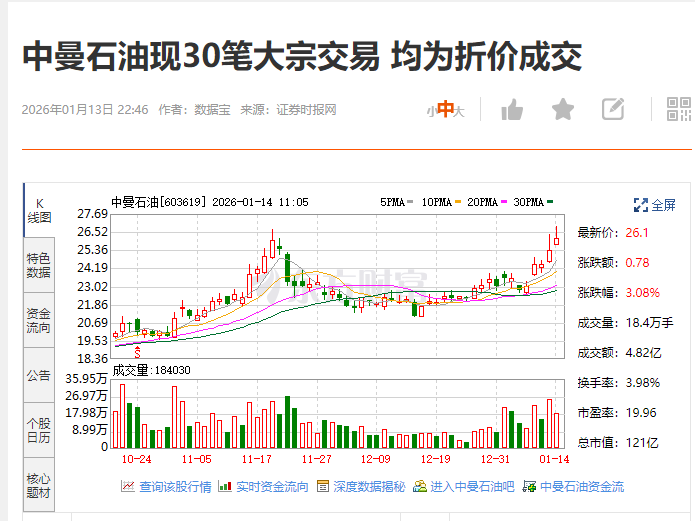Select the K线图 side tab

coord(39,211)
